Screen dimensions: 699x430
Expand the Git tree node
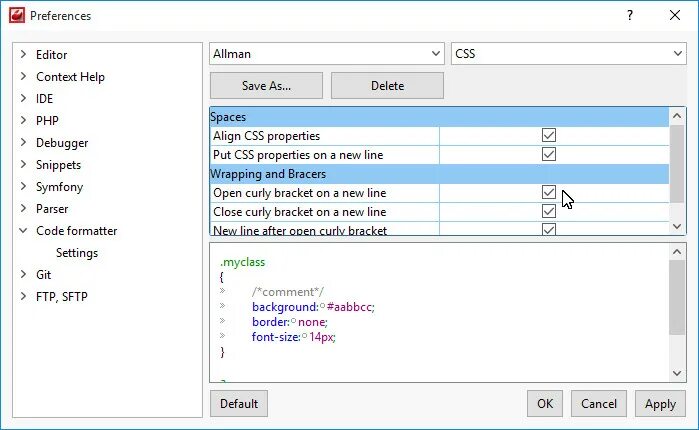23,275
